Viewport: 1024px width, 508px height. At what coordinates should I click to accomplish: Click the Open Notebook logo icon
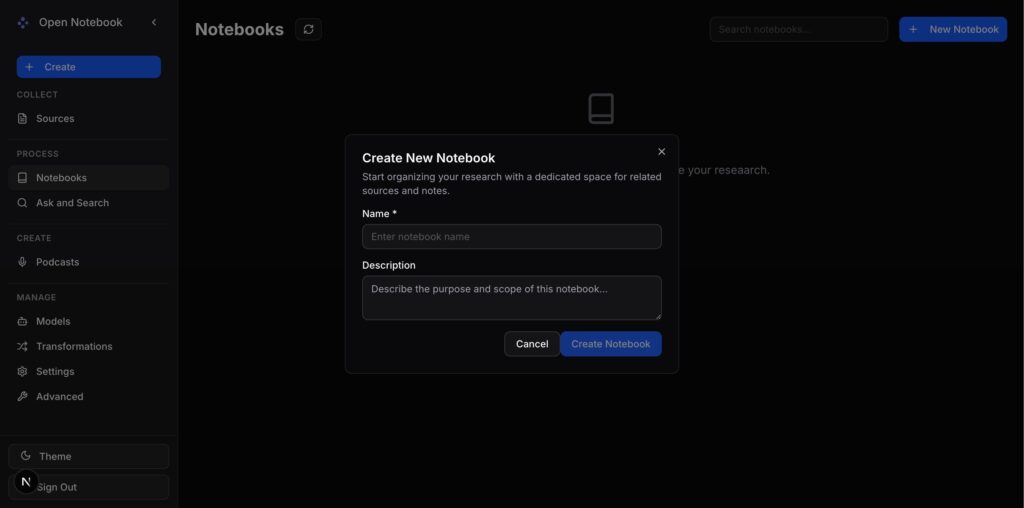23,22
